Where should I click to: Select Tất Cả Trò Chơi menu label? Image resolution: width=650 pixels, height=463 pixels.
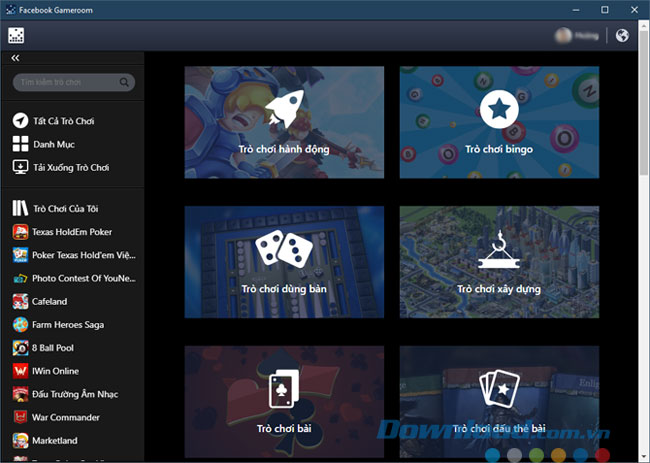[x=64, y=121]
